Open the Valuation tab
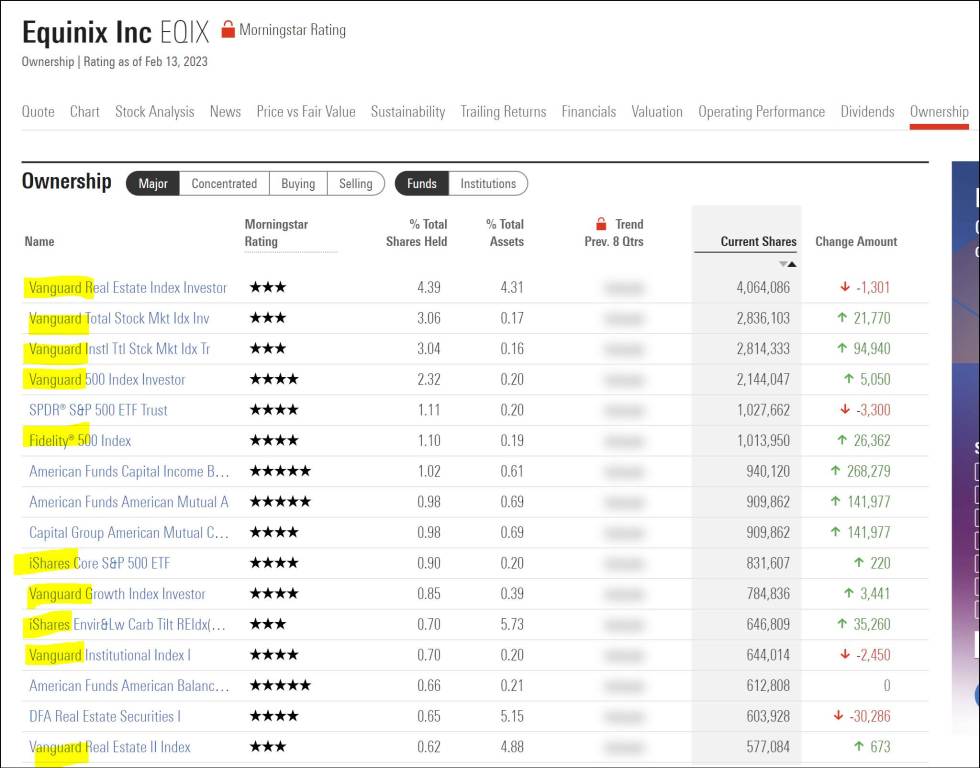 click(x=657, y=112)
